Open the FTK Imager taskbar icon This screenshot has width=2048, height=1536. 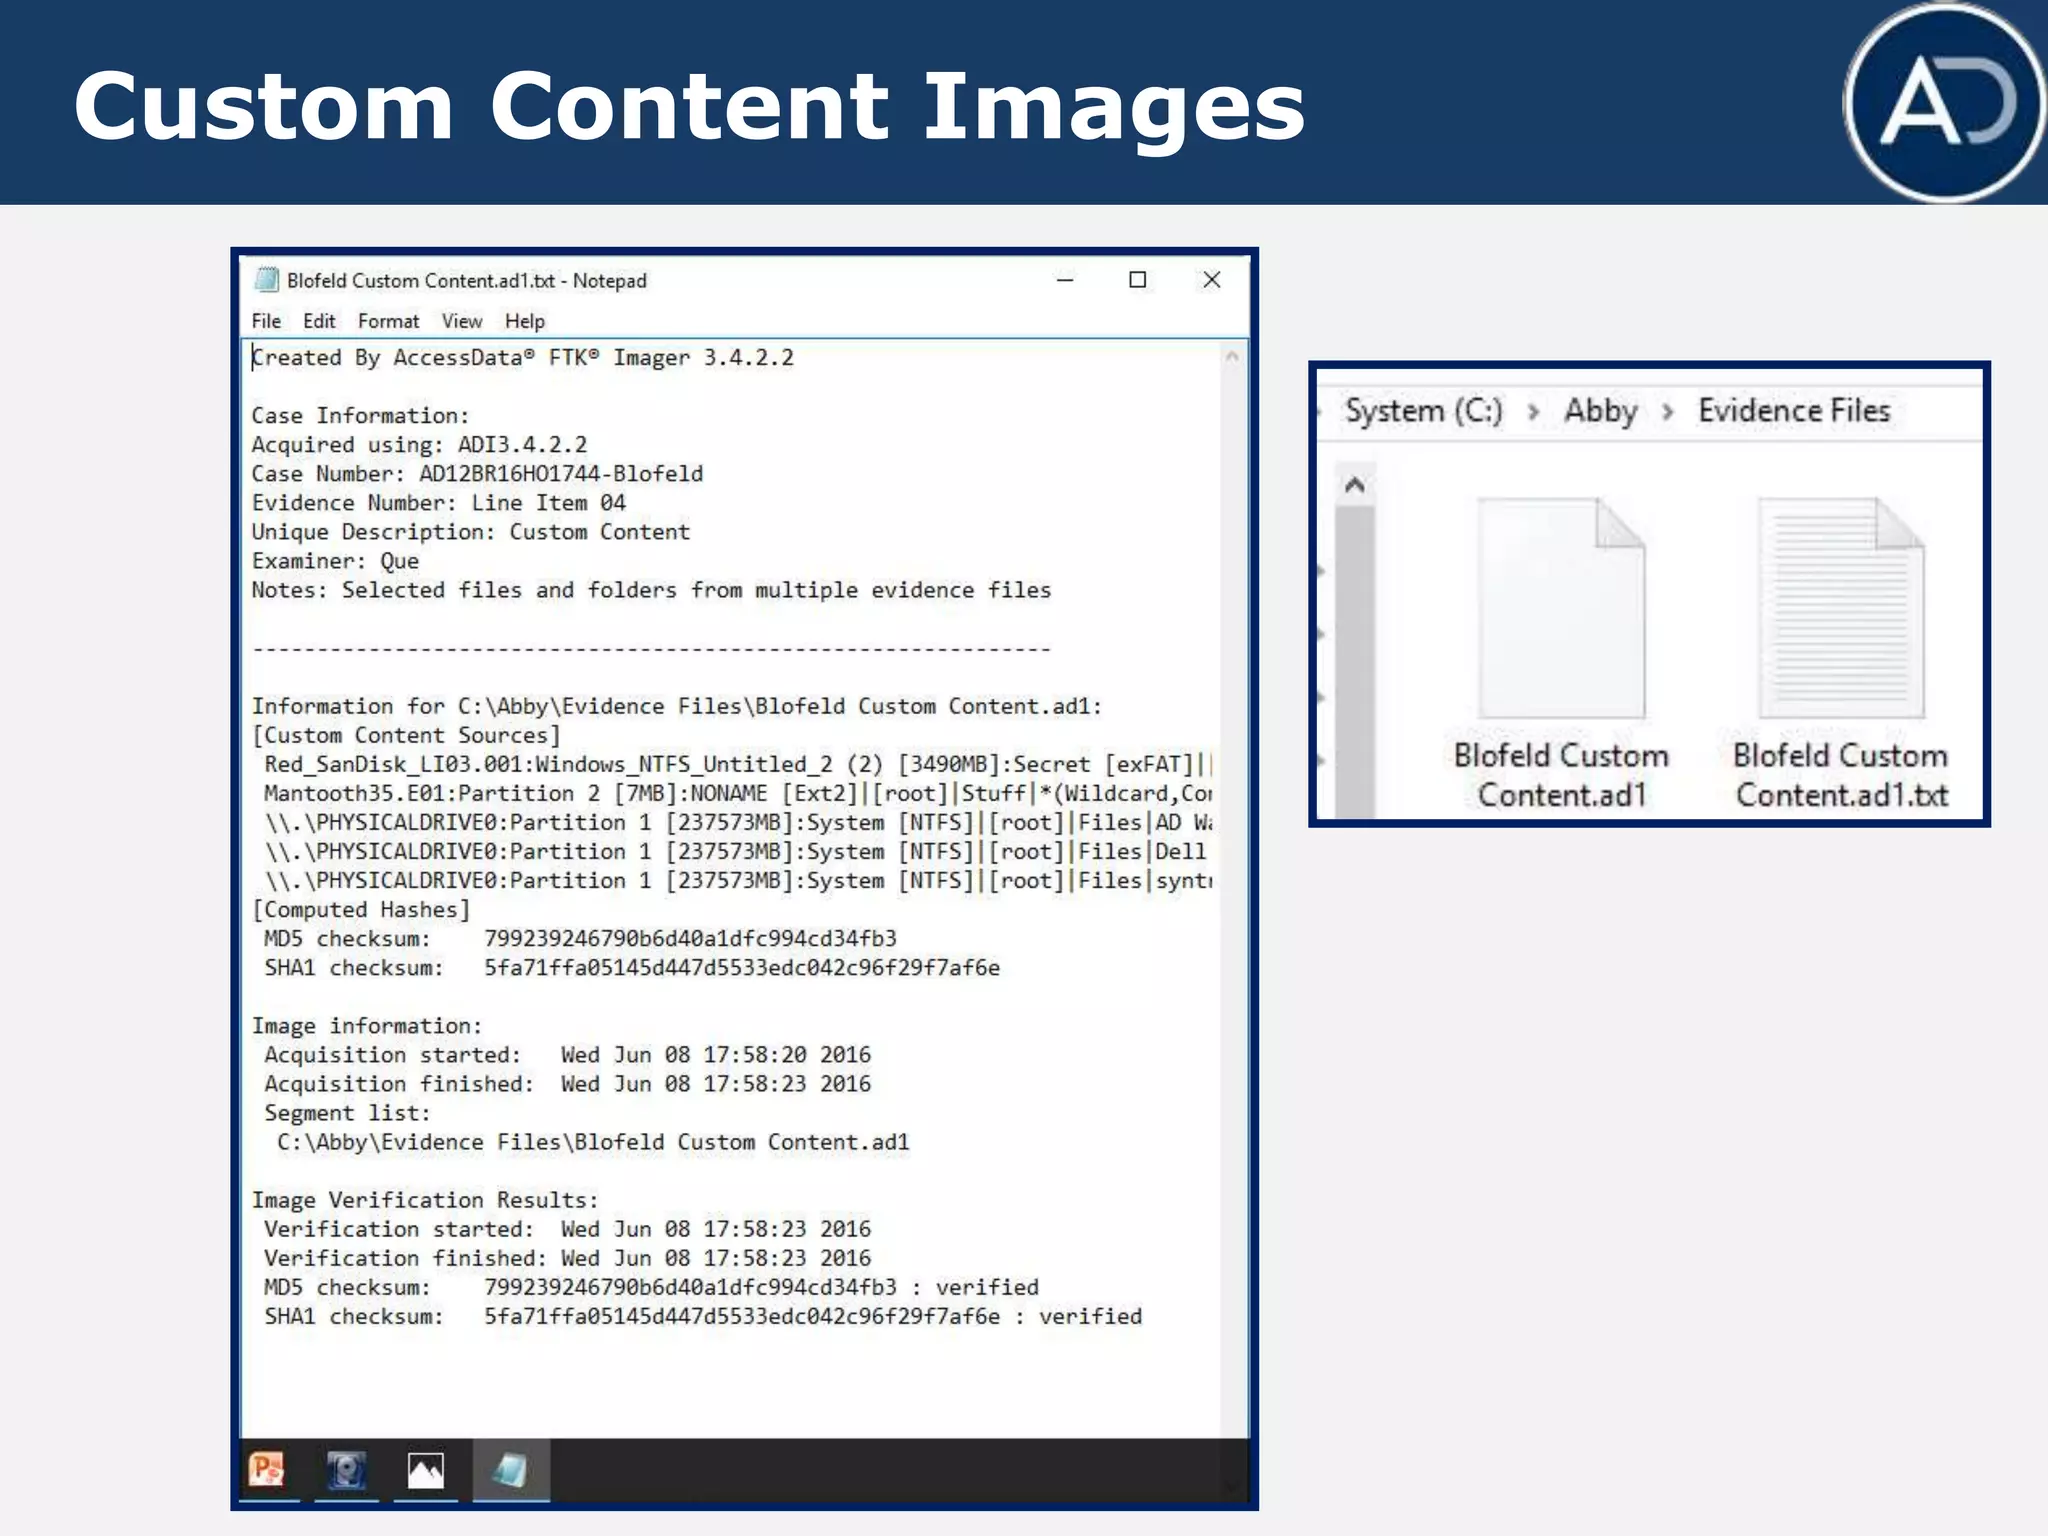[346, 1470]
